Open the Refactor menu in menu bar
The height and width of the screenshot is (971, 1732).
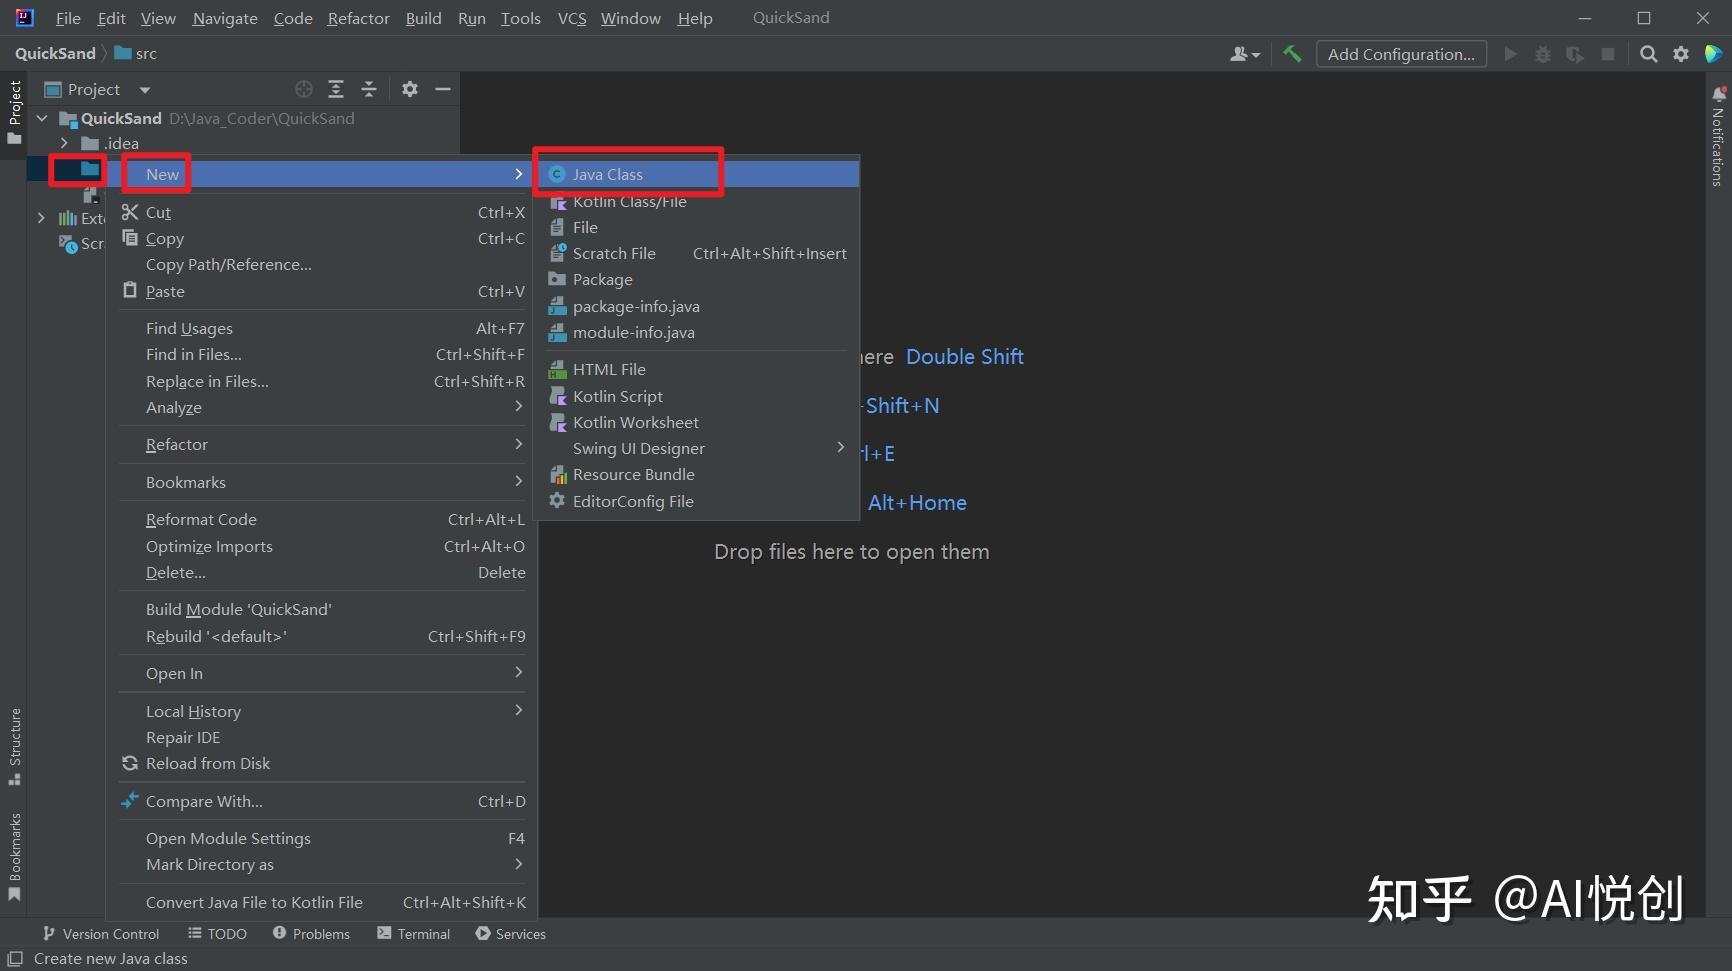[x=358, y=18]
